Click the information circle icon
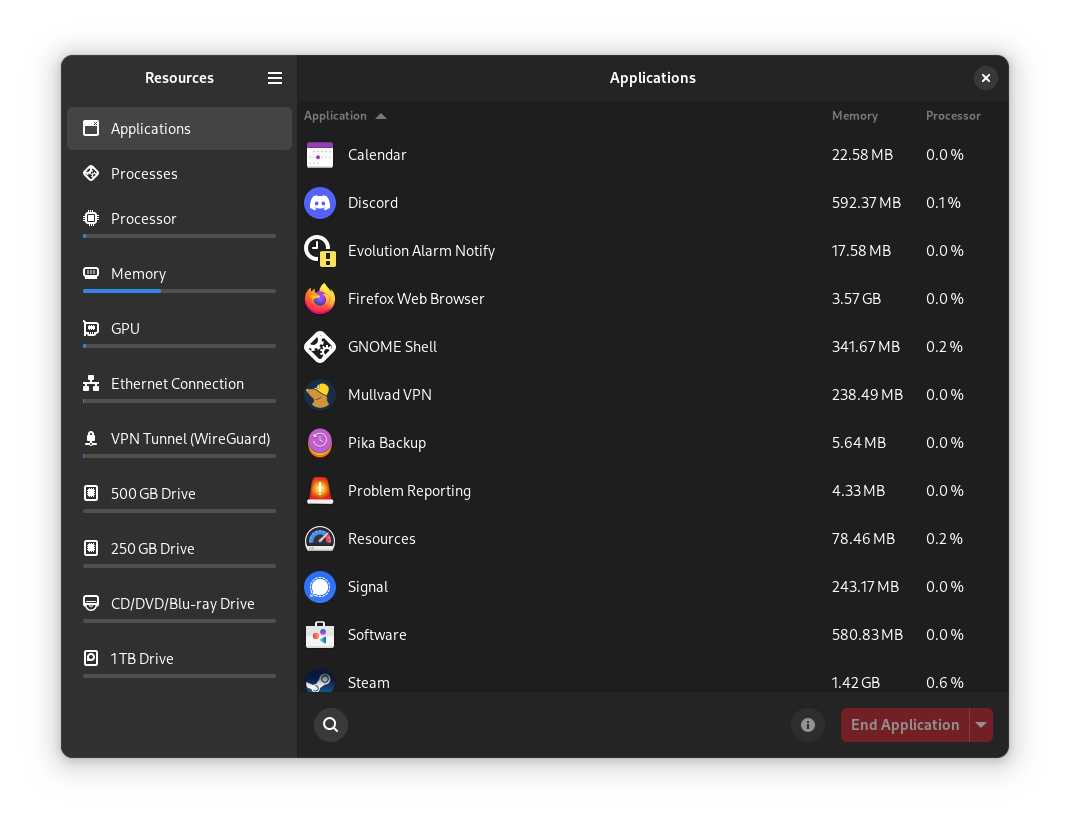Image resolution: width=1070 pixels, height=825 pixels. [x=807, y=724]
